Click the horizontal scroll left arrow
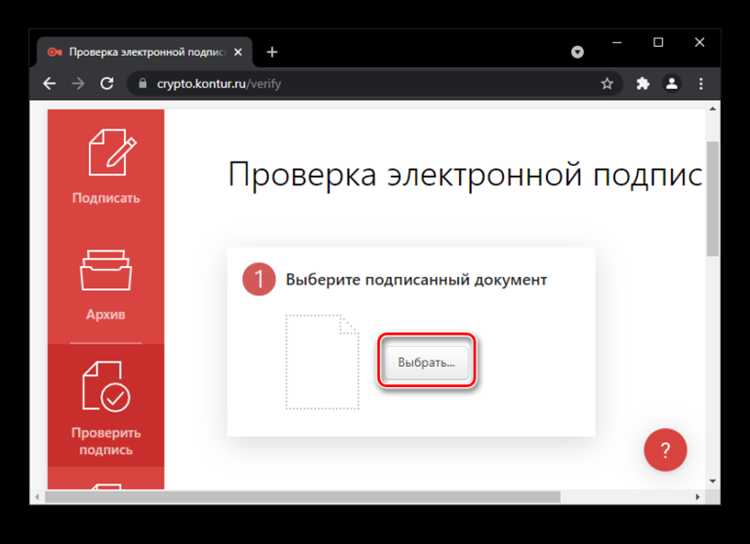This screenshot has height=544, width=750. [x=37, y=497]
